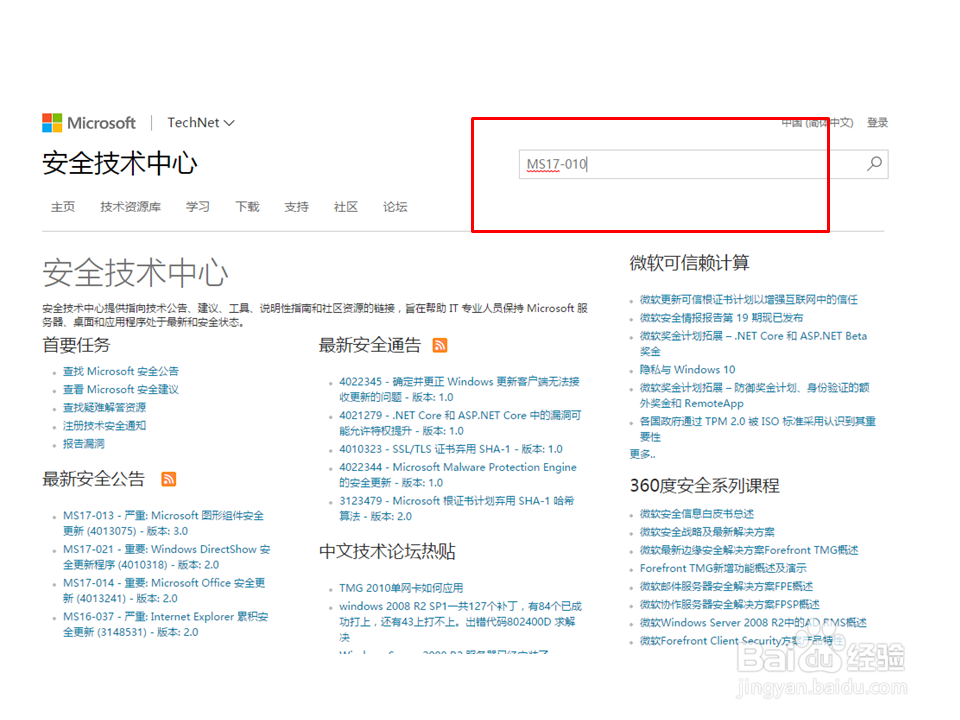Open Windows Server 2008 R2 AD RMS概述 link

click(753, 623)
